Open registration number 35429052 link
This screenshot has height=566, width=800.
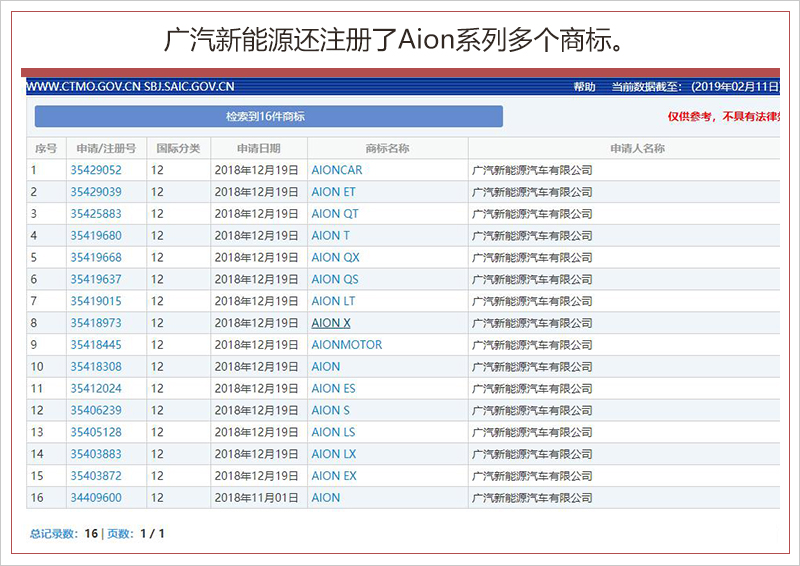coord(96,170)
